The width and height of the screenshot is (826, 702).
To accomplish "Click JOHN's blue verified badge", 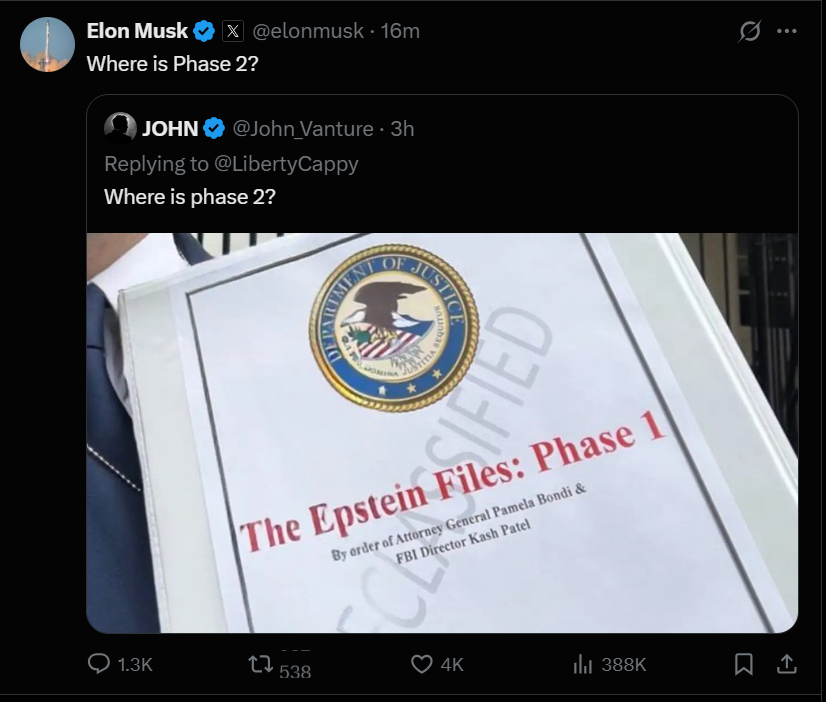I will tap(214, 128).
